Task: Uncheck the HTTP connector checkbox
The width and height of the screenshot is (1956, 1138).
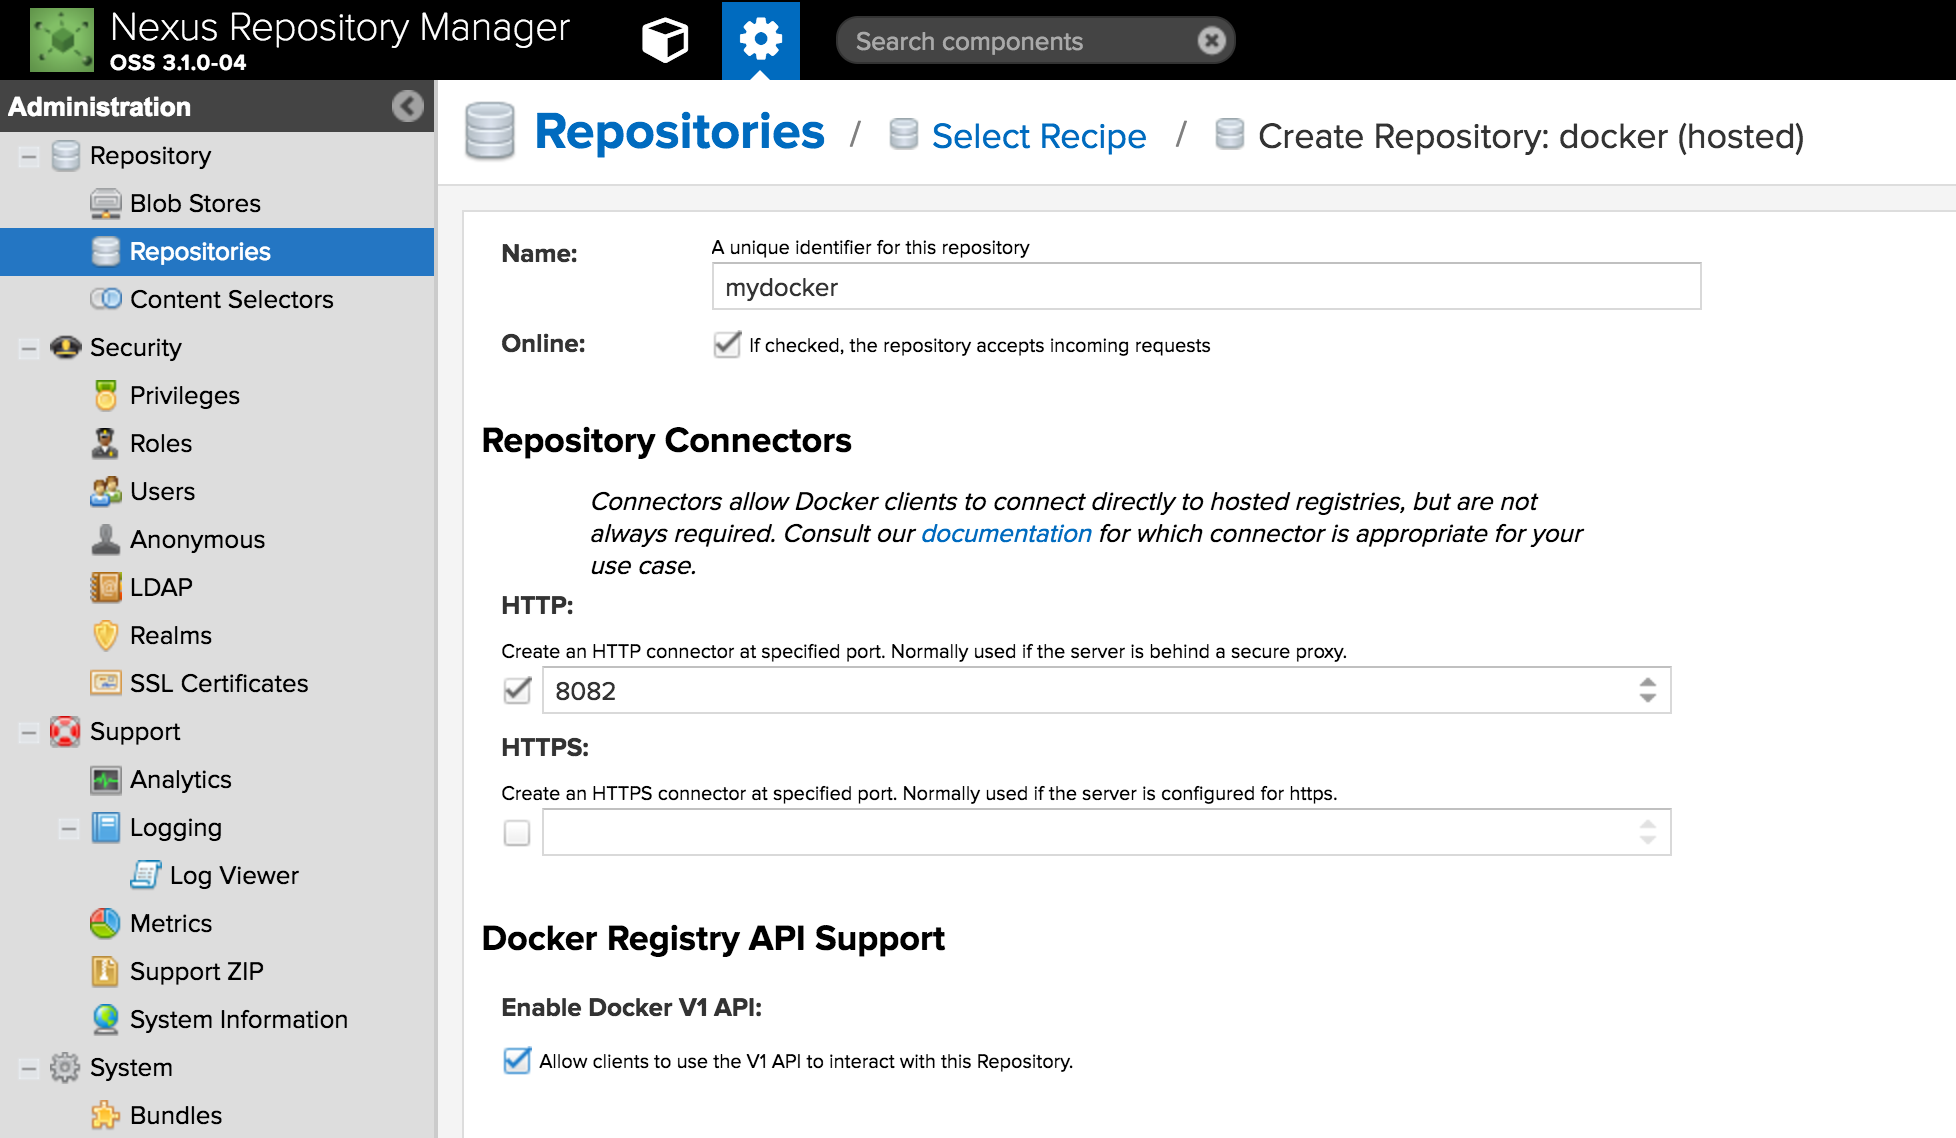Action: tap(517, 691)
